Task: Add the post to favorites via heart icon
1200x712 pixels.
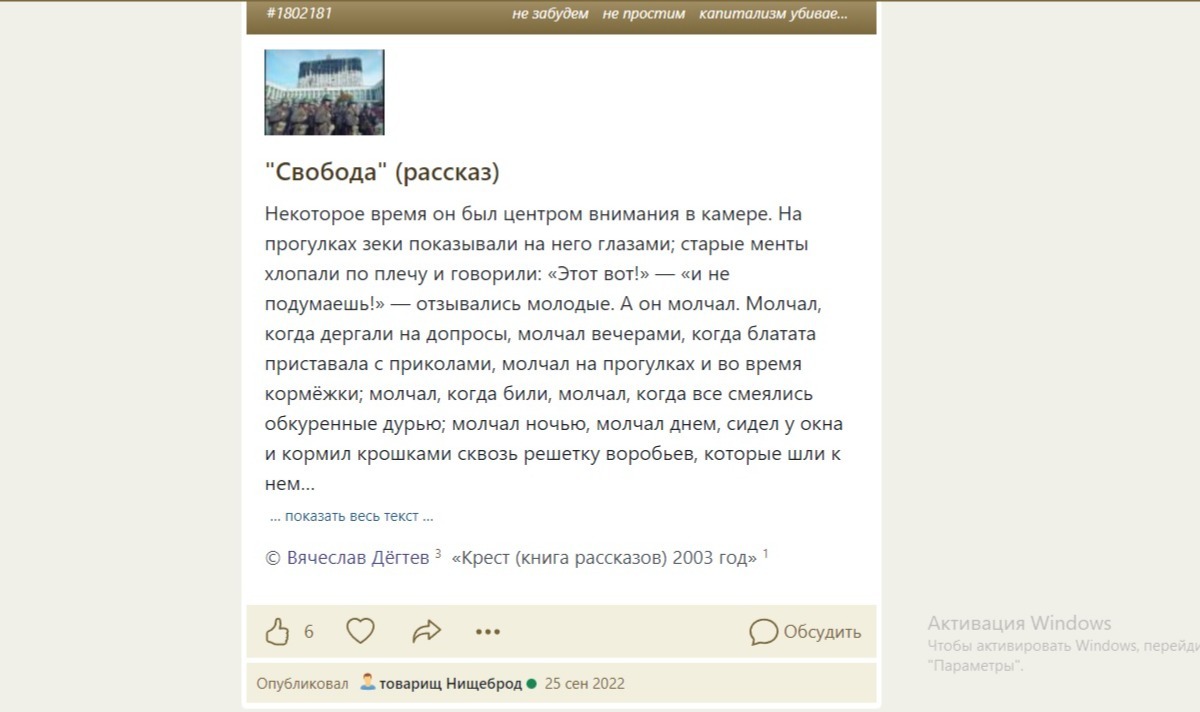Action: (360, 631)
